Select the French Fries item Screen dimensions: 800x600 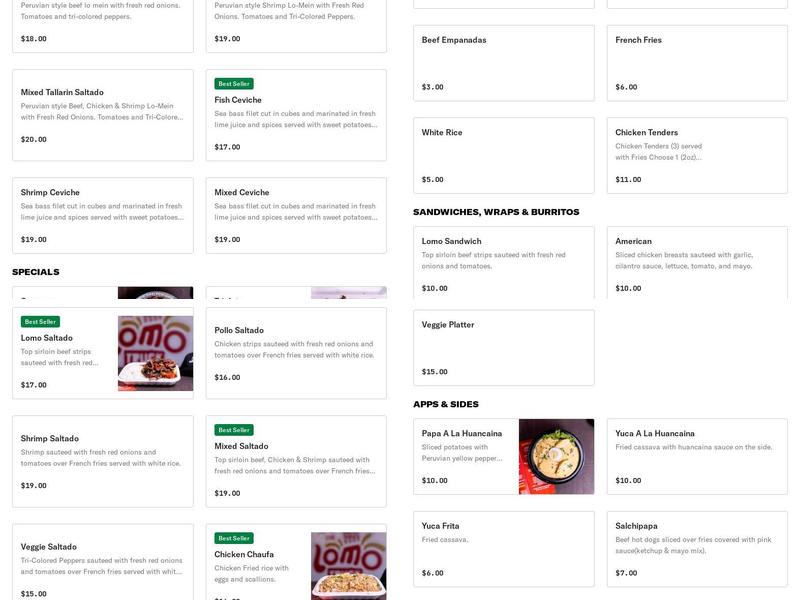click(696, 62)
